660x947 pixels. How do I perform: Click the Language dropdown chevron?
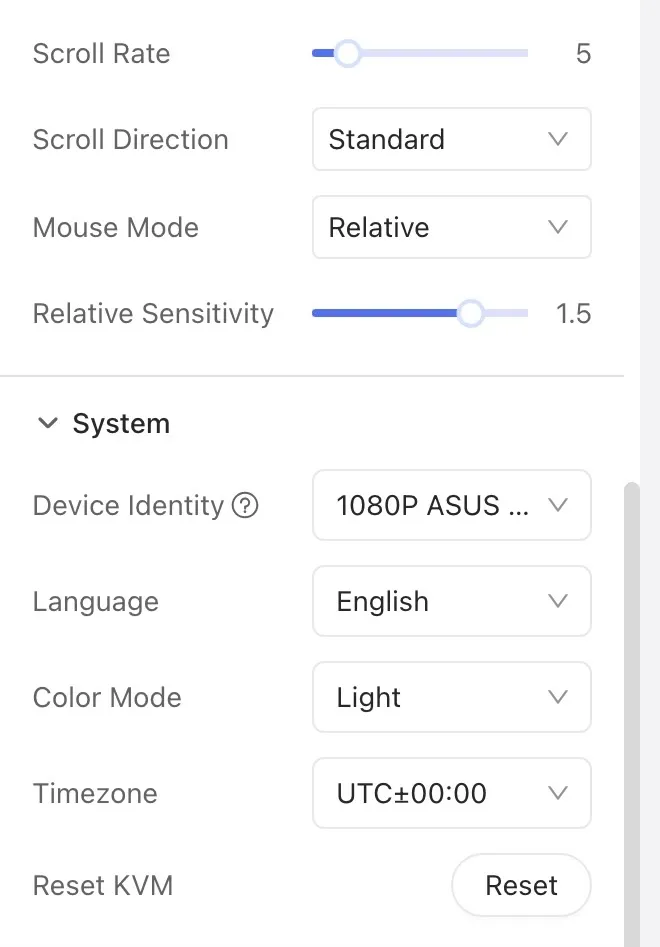[558, 601]
